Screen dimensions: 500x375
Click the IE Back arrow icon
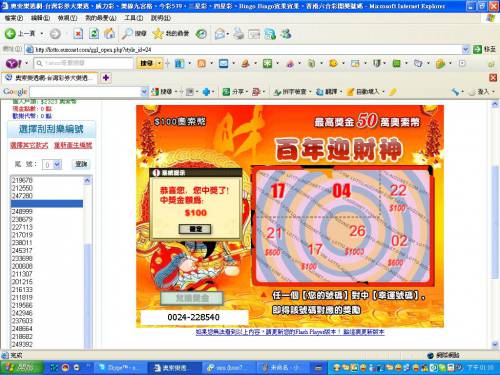coord(10,34)
